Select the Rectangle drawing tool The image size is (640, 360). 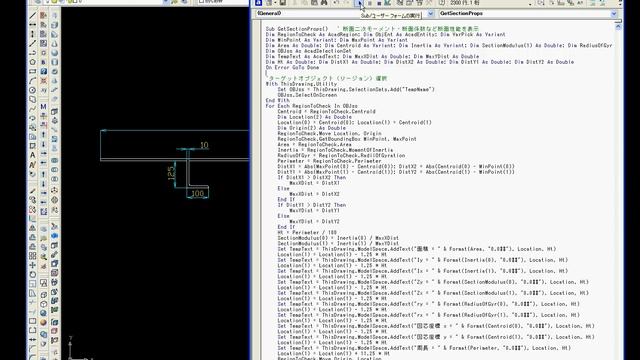click(33, 71)
